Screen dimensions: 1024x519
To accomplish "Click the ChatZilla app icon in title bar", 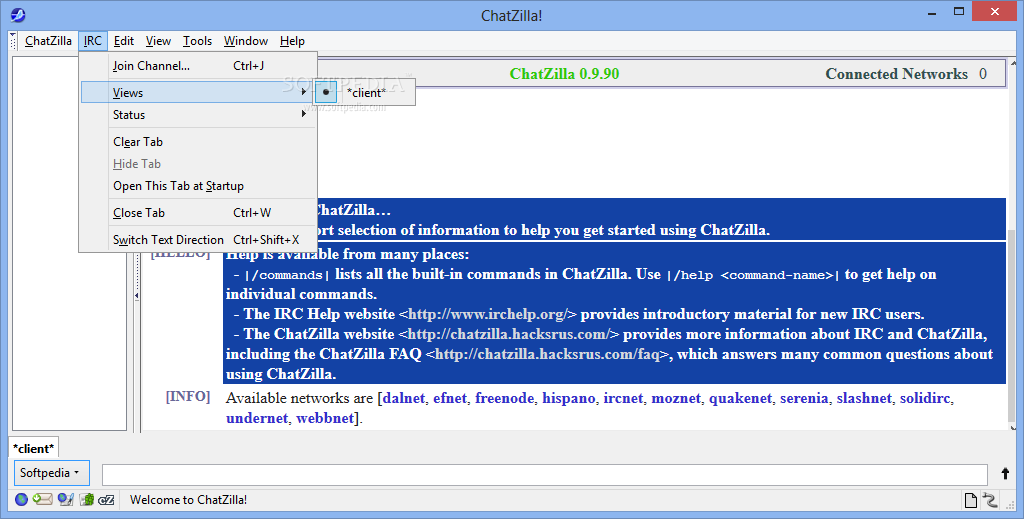I will click(x=18, y=14).
